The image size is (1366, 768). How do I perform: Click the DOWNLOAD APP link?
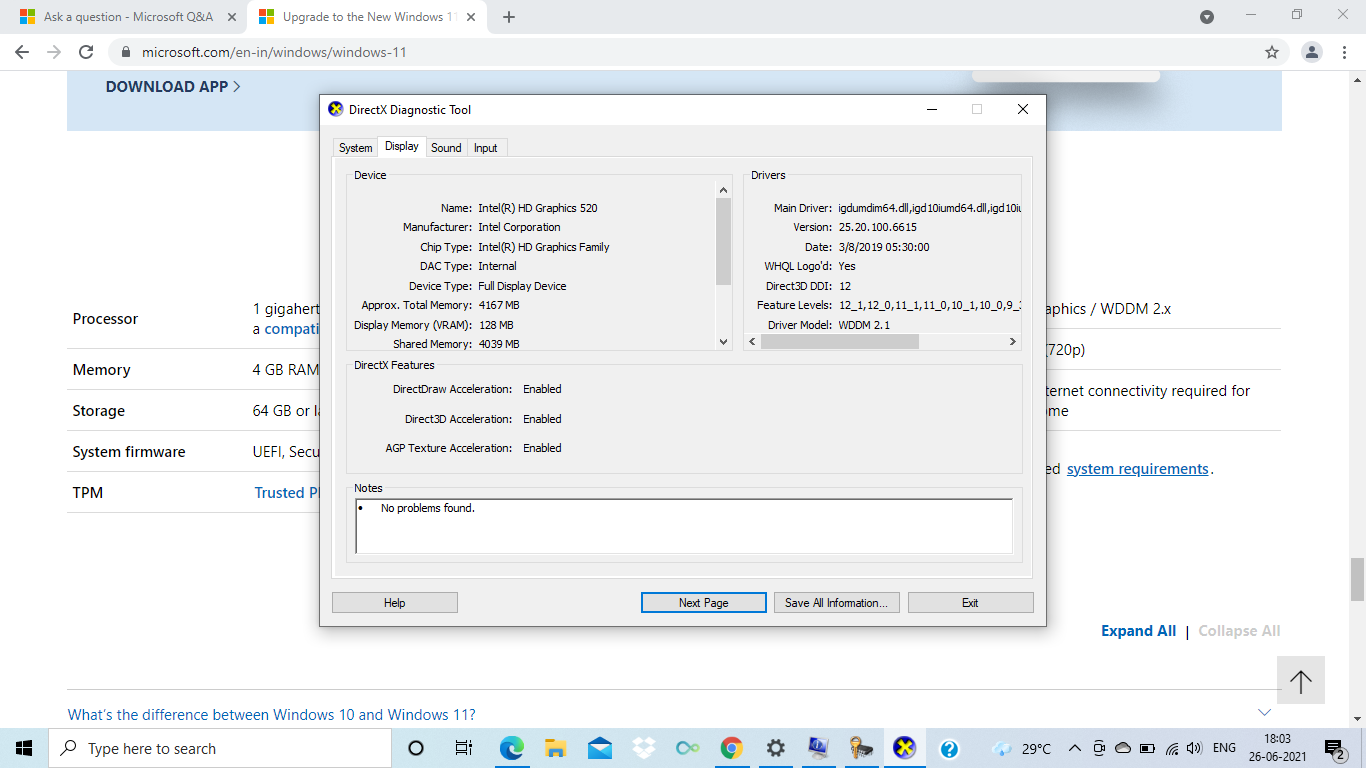[x=173, y=87]
